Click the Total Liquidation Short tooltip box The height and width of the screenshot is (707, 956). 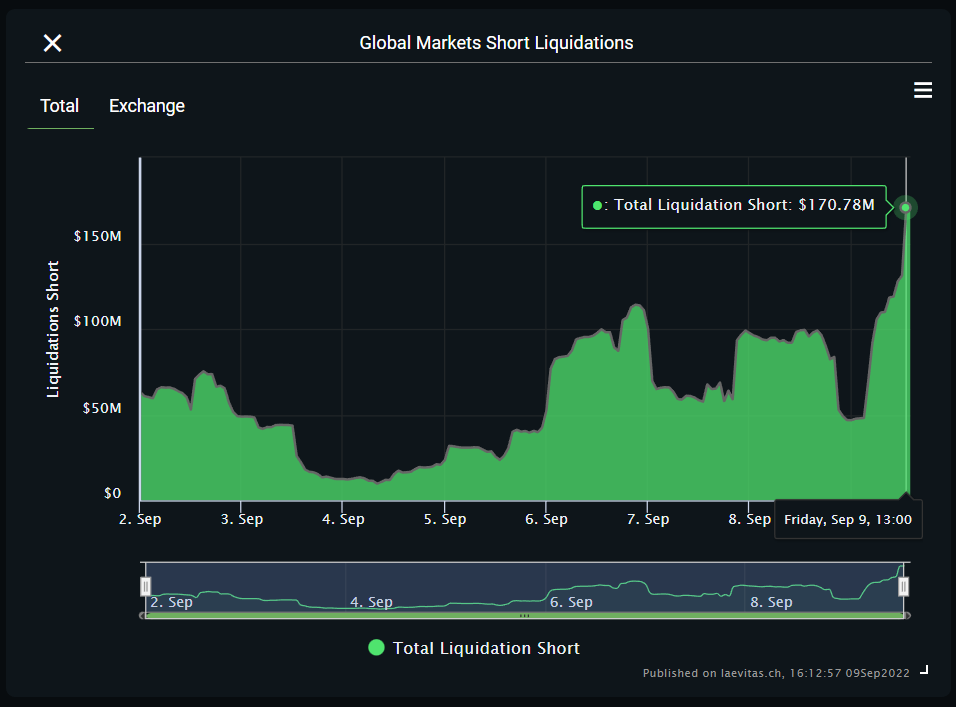coord(734,207)
